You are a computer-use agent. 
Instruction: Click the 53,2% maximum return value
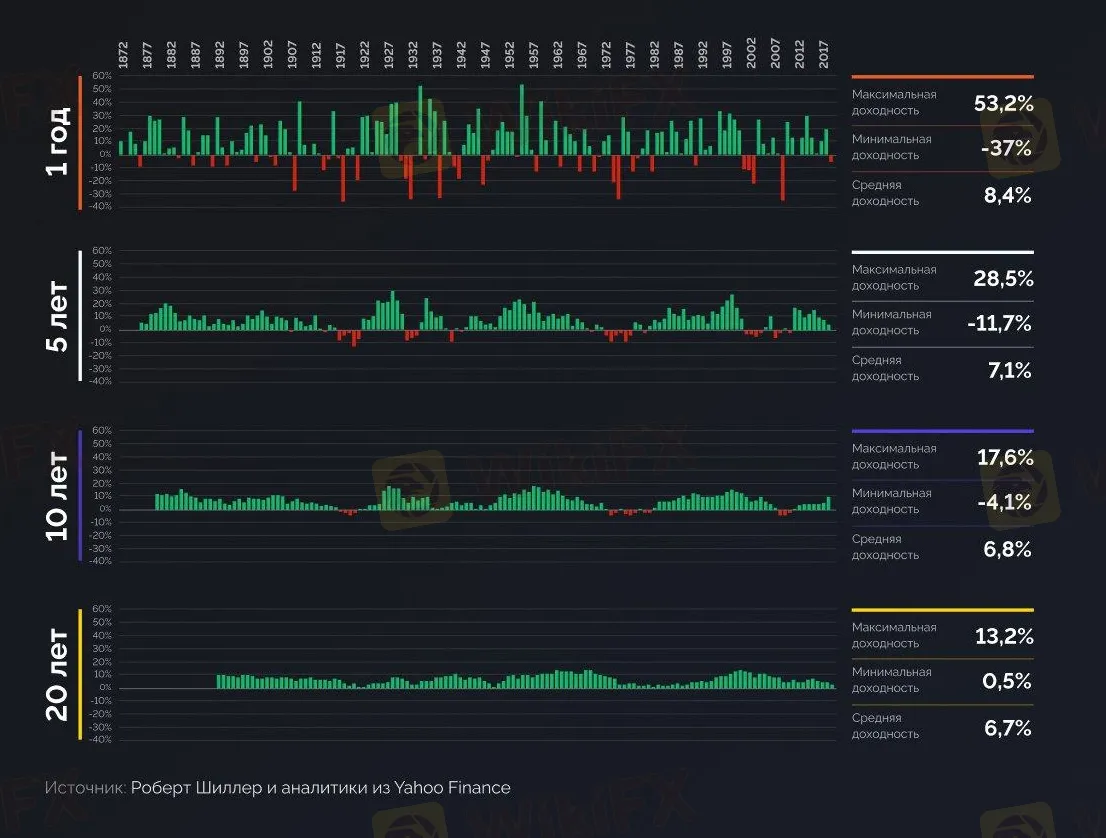[1002, 103]
